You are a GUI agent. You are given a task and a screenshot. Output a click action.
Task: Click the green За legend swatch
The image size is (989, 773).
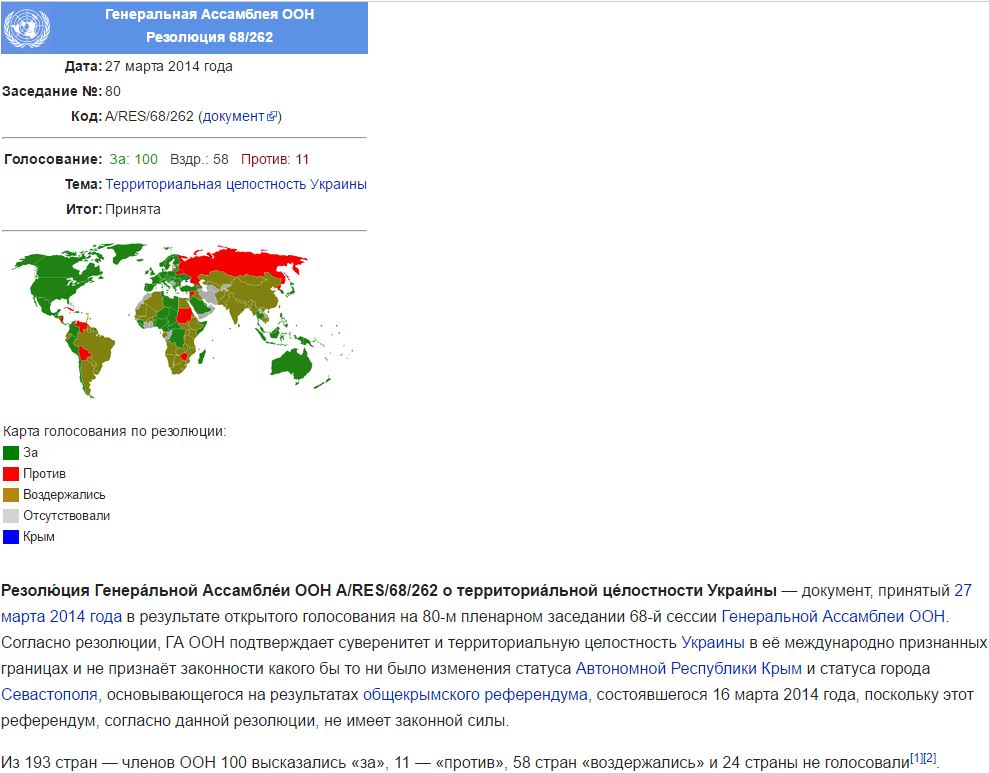[11, 453]
